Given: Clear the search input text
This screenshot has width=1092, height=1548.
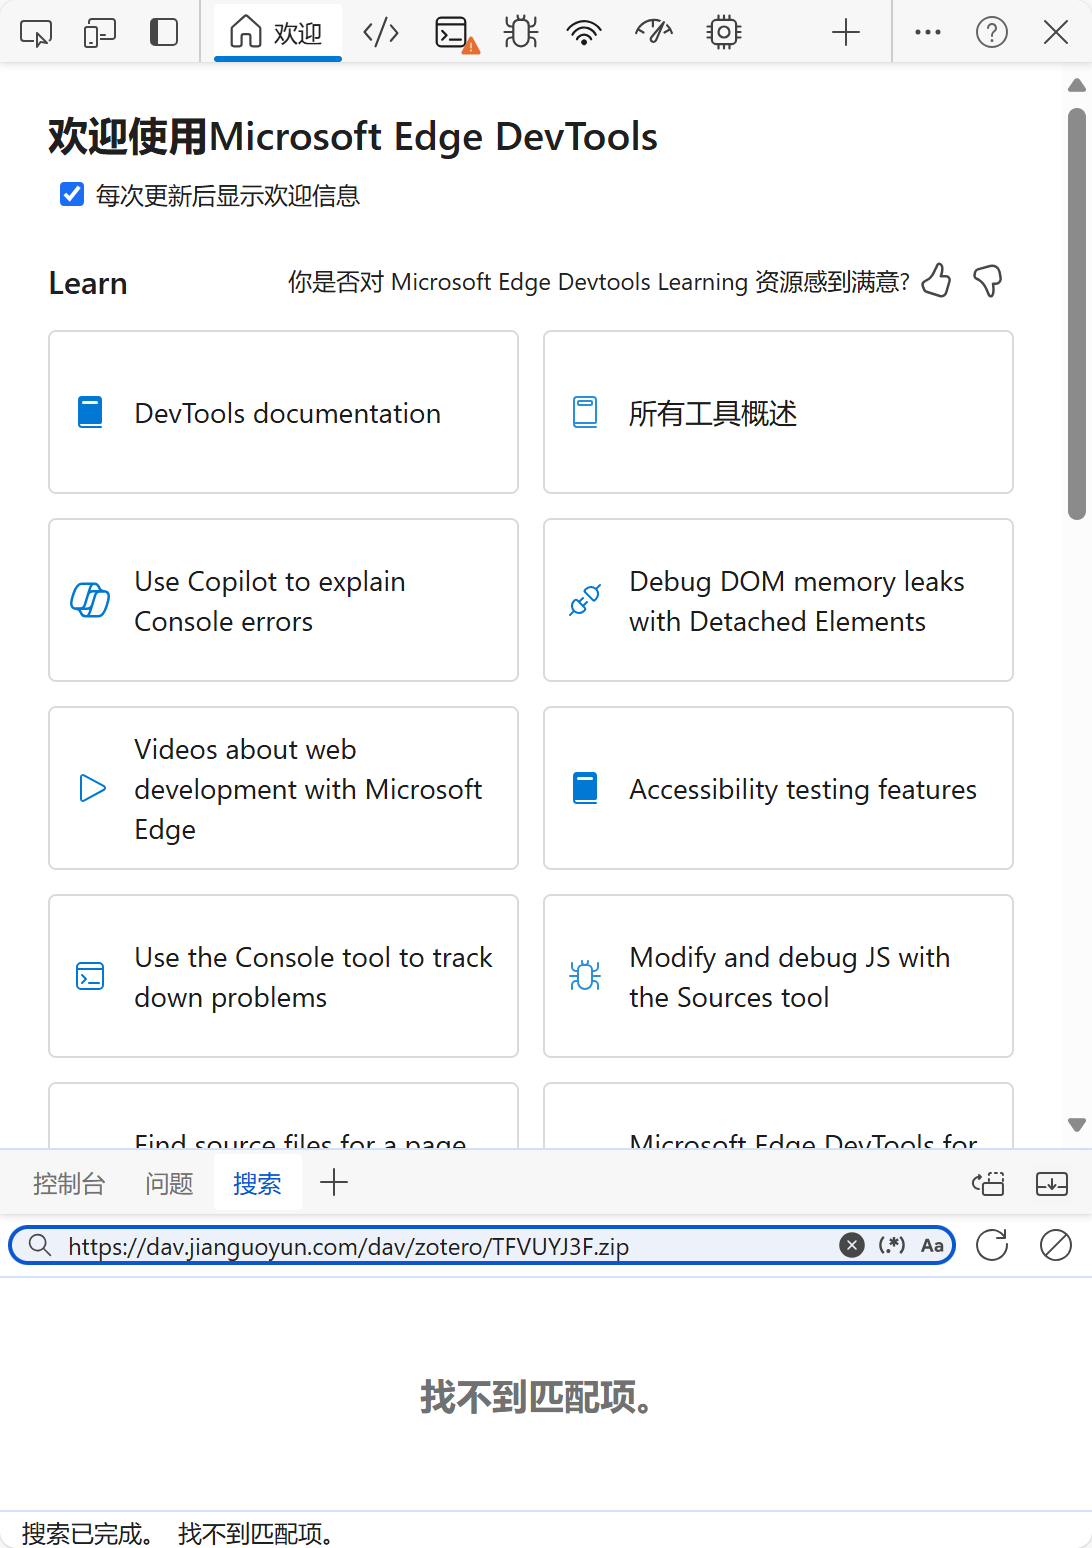Looking at the screenshot, I should [852, 1245].
